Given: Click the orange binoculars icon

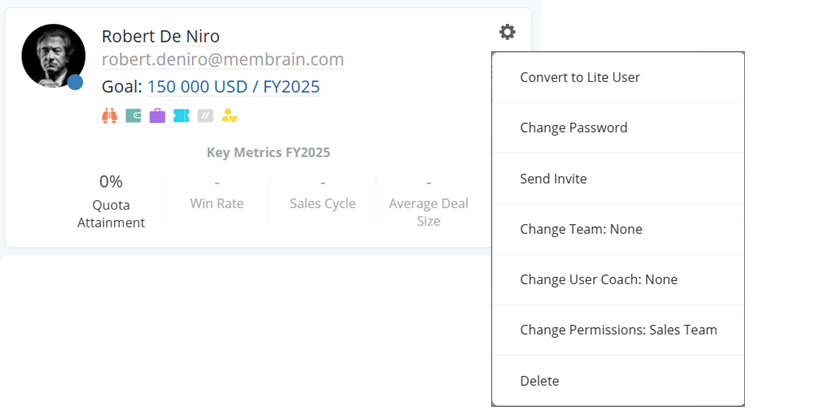Looking at the screenshot, I should pyautogui.click(x=110, y=116).
